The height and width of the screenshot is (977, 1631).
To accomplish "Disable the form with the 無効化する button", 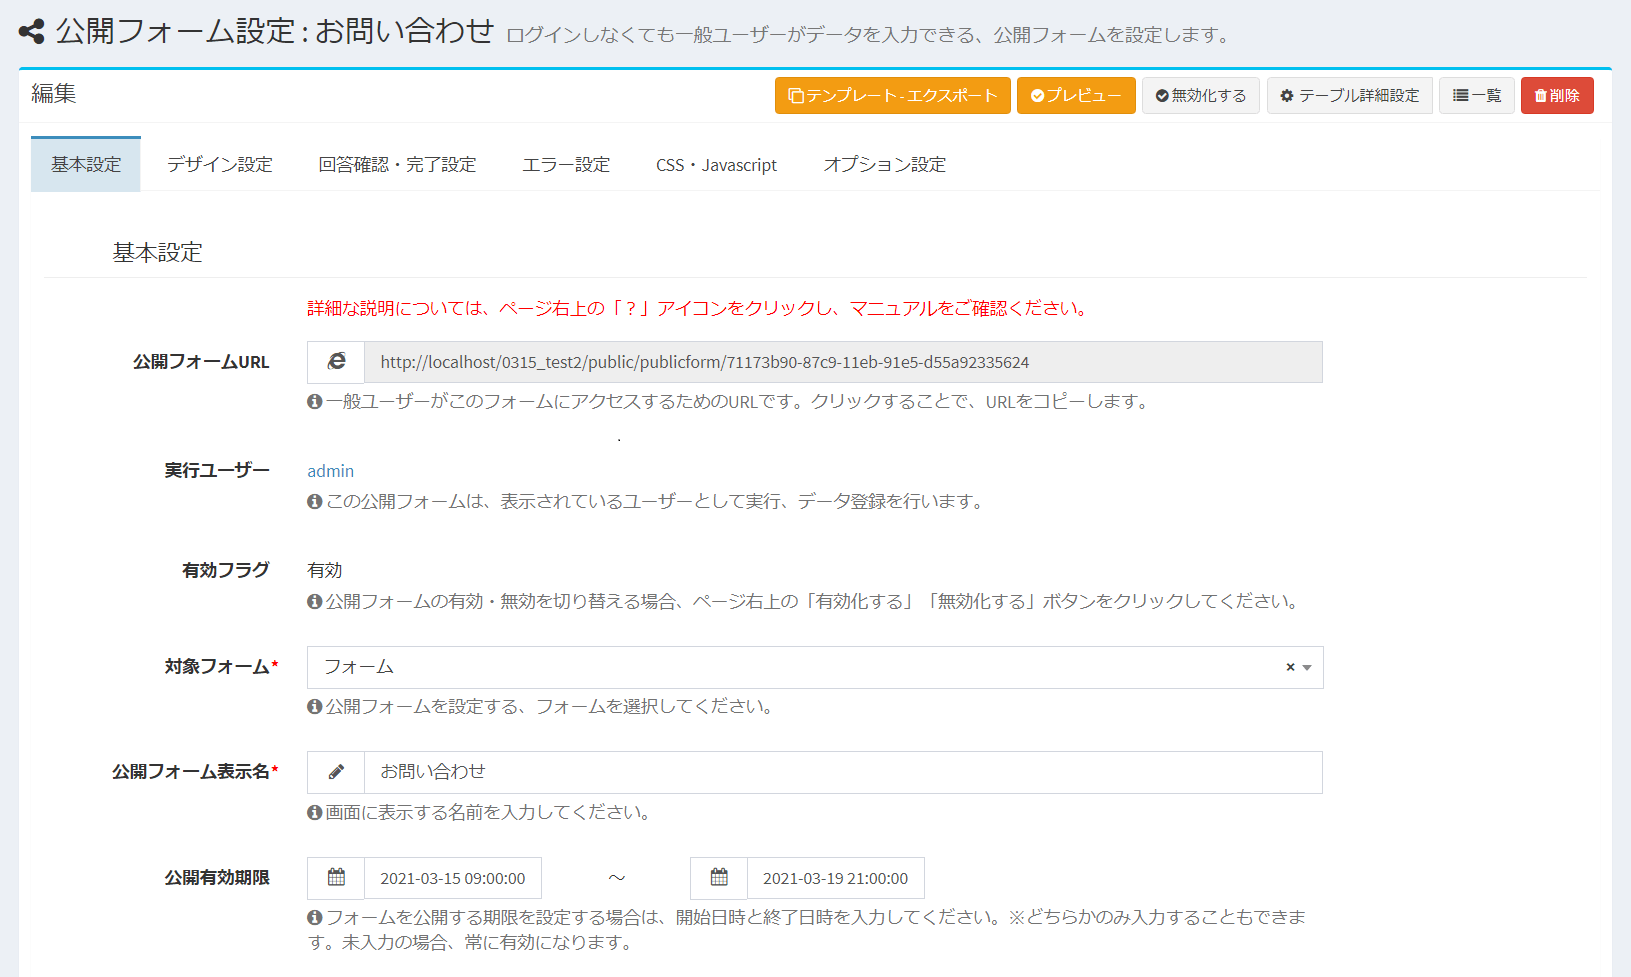I will pyautogui.click(x=1200, y=96).
